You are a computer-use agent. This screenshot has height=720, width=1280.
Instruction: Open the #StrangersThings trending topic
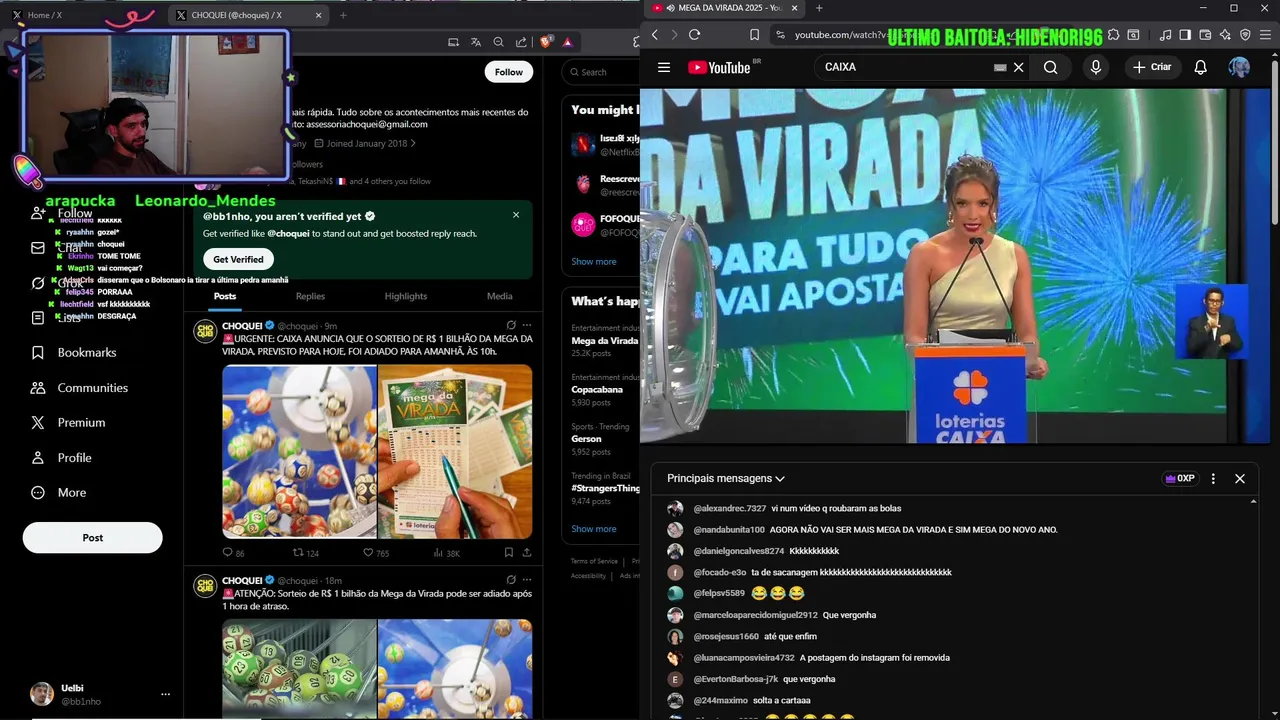click(605, 488)
